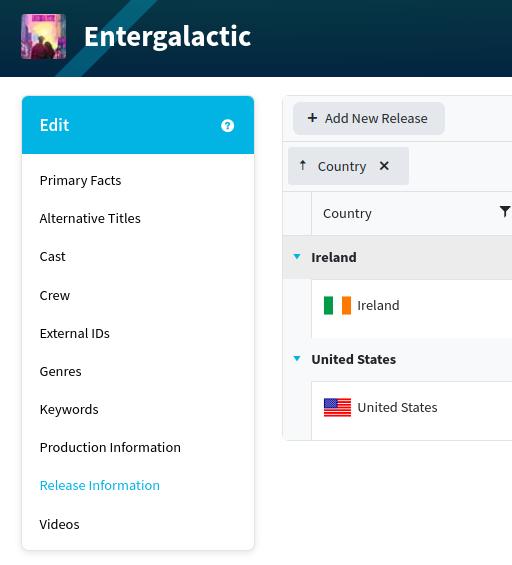This screenshot has height=565, width=512.
Task: Click United States group header text
Action: (354, 359)
